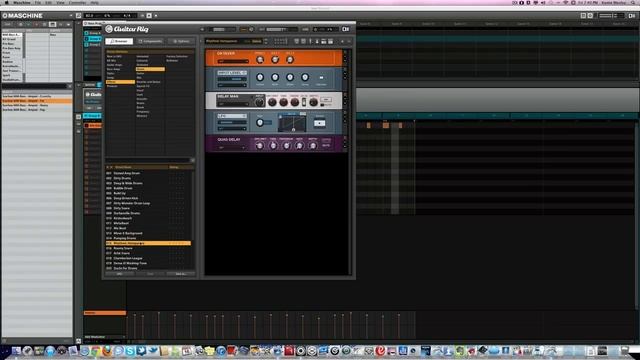Clear the Maschine browser search with X
Viewport: 640px width, 360px height.
pyautogui.click(x=69, y=86)
